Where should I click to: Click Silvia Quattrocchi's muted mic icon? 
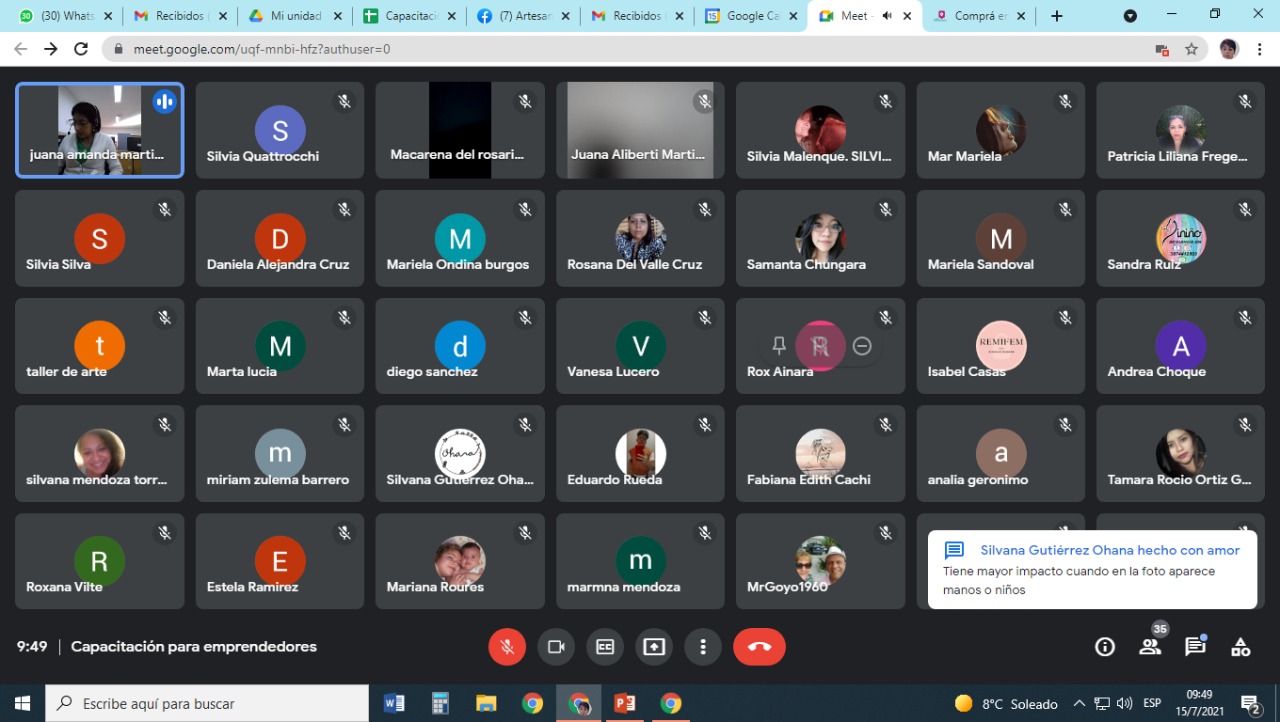345,101
